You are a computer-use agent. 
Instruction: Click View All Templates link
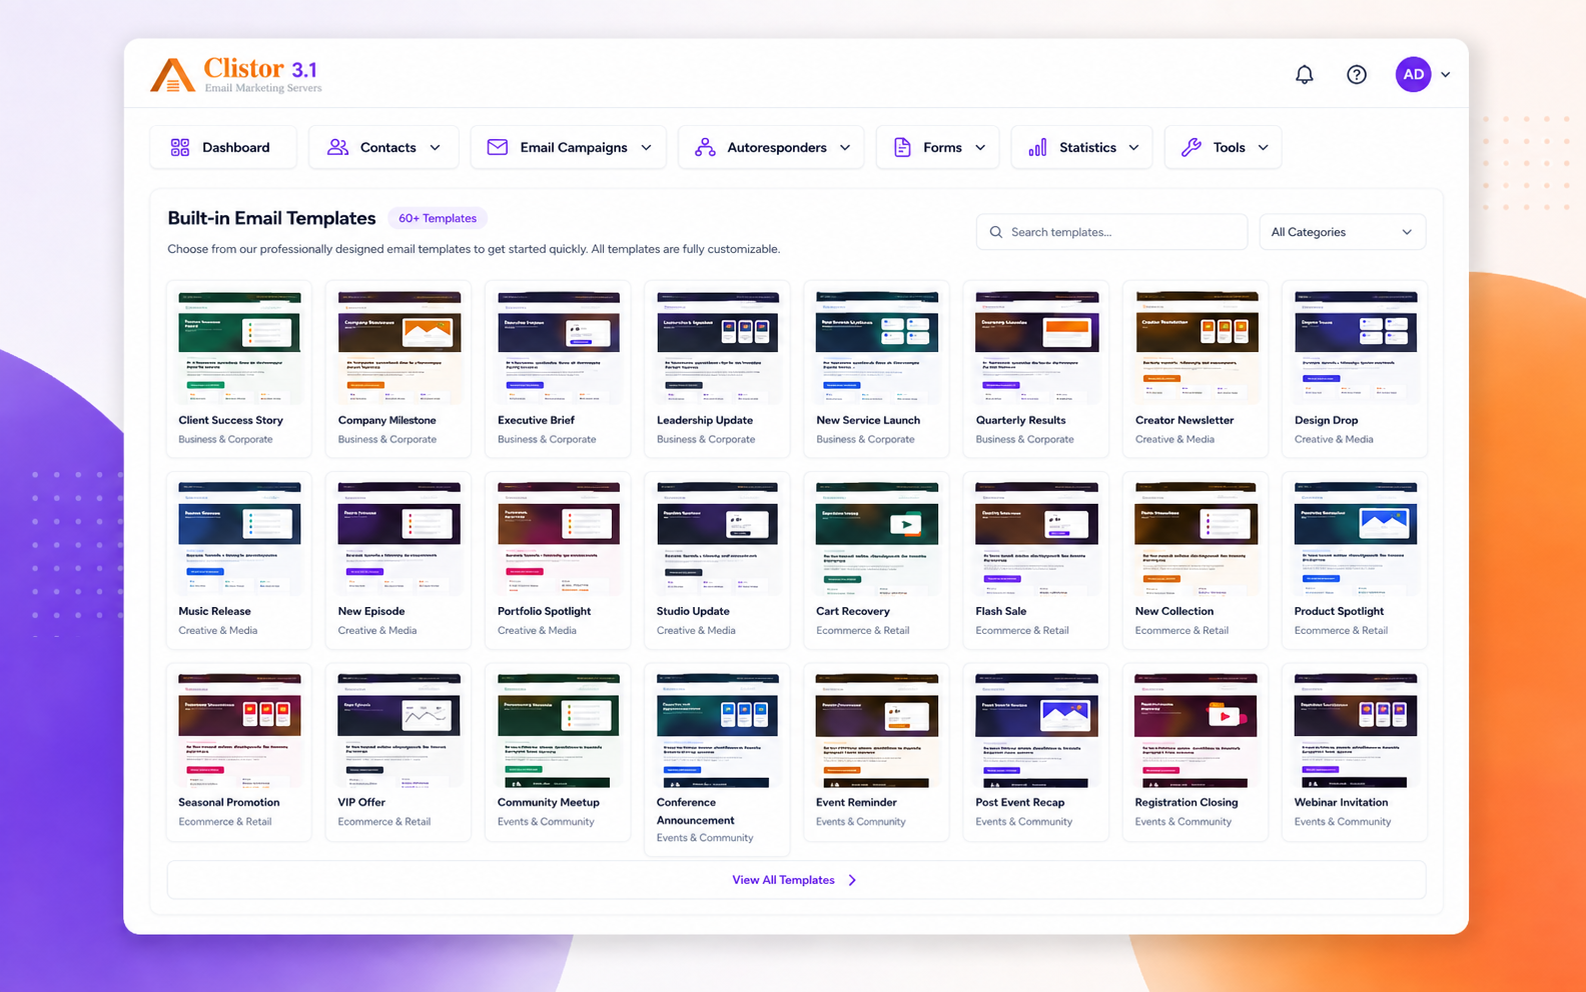click(783, 880)
